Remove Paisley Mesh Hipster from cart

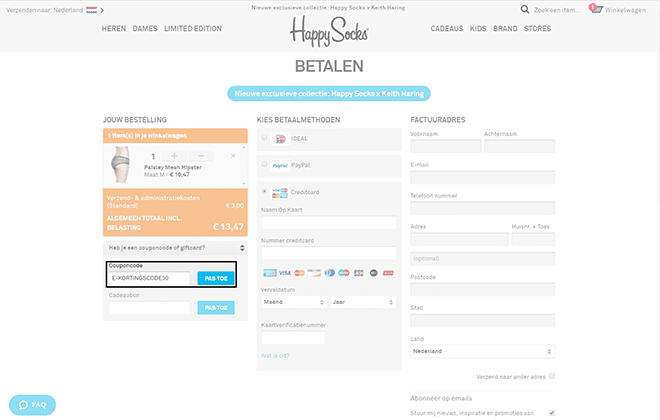coord(233,156)
